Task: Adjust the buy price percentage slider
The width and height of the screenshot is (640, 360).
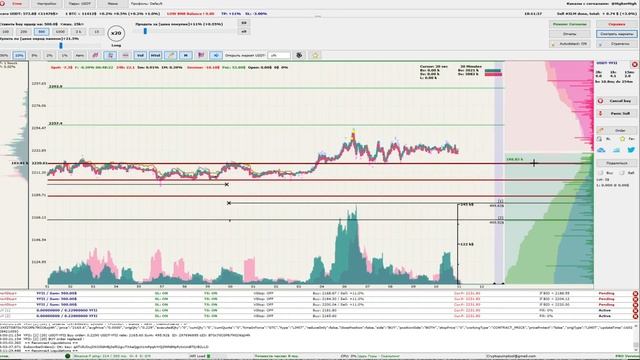Action: pos(61,45)
